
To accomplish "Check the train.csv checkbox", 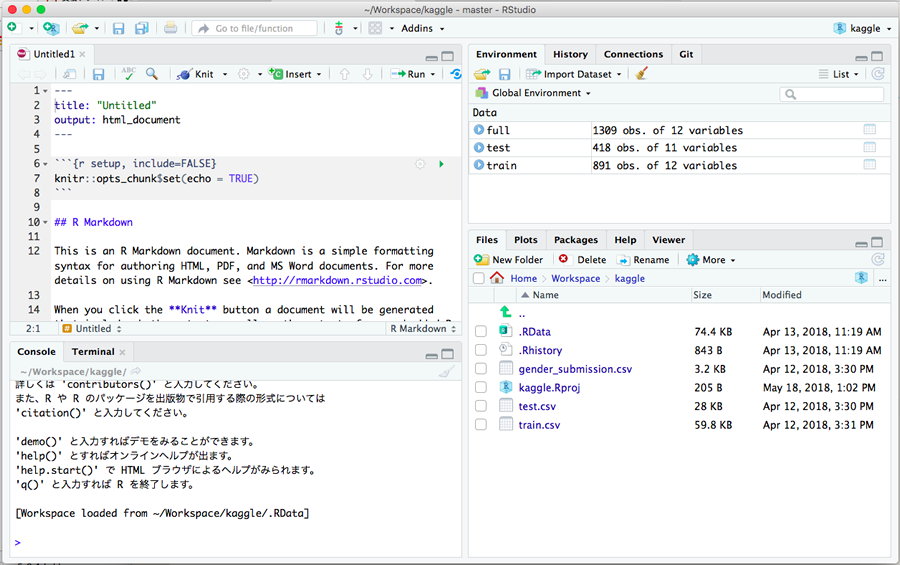I will (481, 424).
